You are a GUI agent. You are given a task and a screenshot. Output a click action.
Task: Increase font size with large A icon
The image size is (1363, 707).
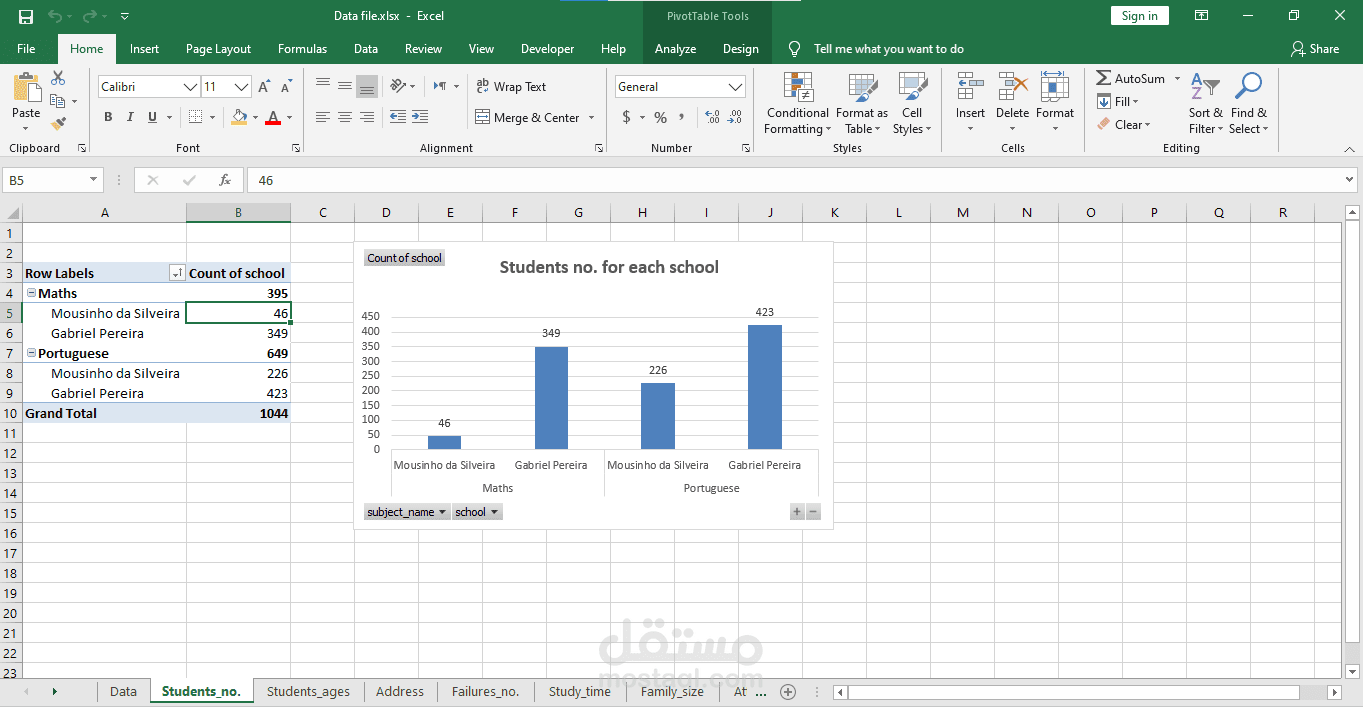point(264,87)
